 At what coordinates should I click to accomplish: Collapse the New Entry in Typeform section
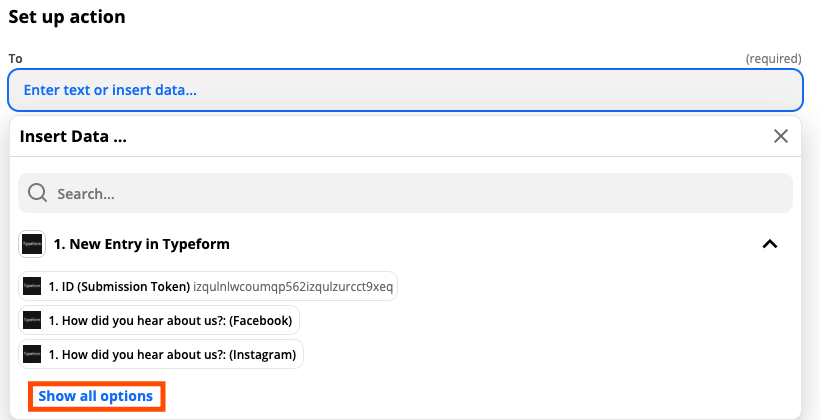(769, 244)
